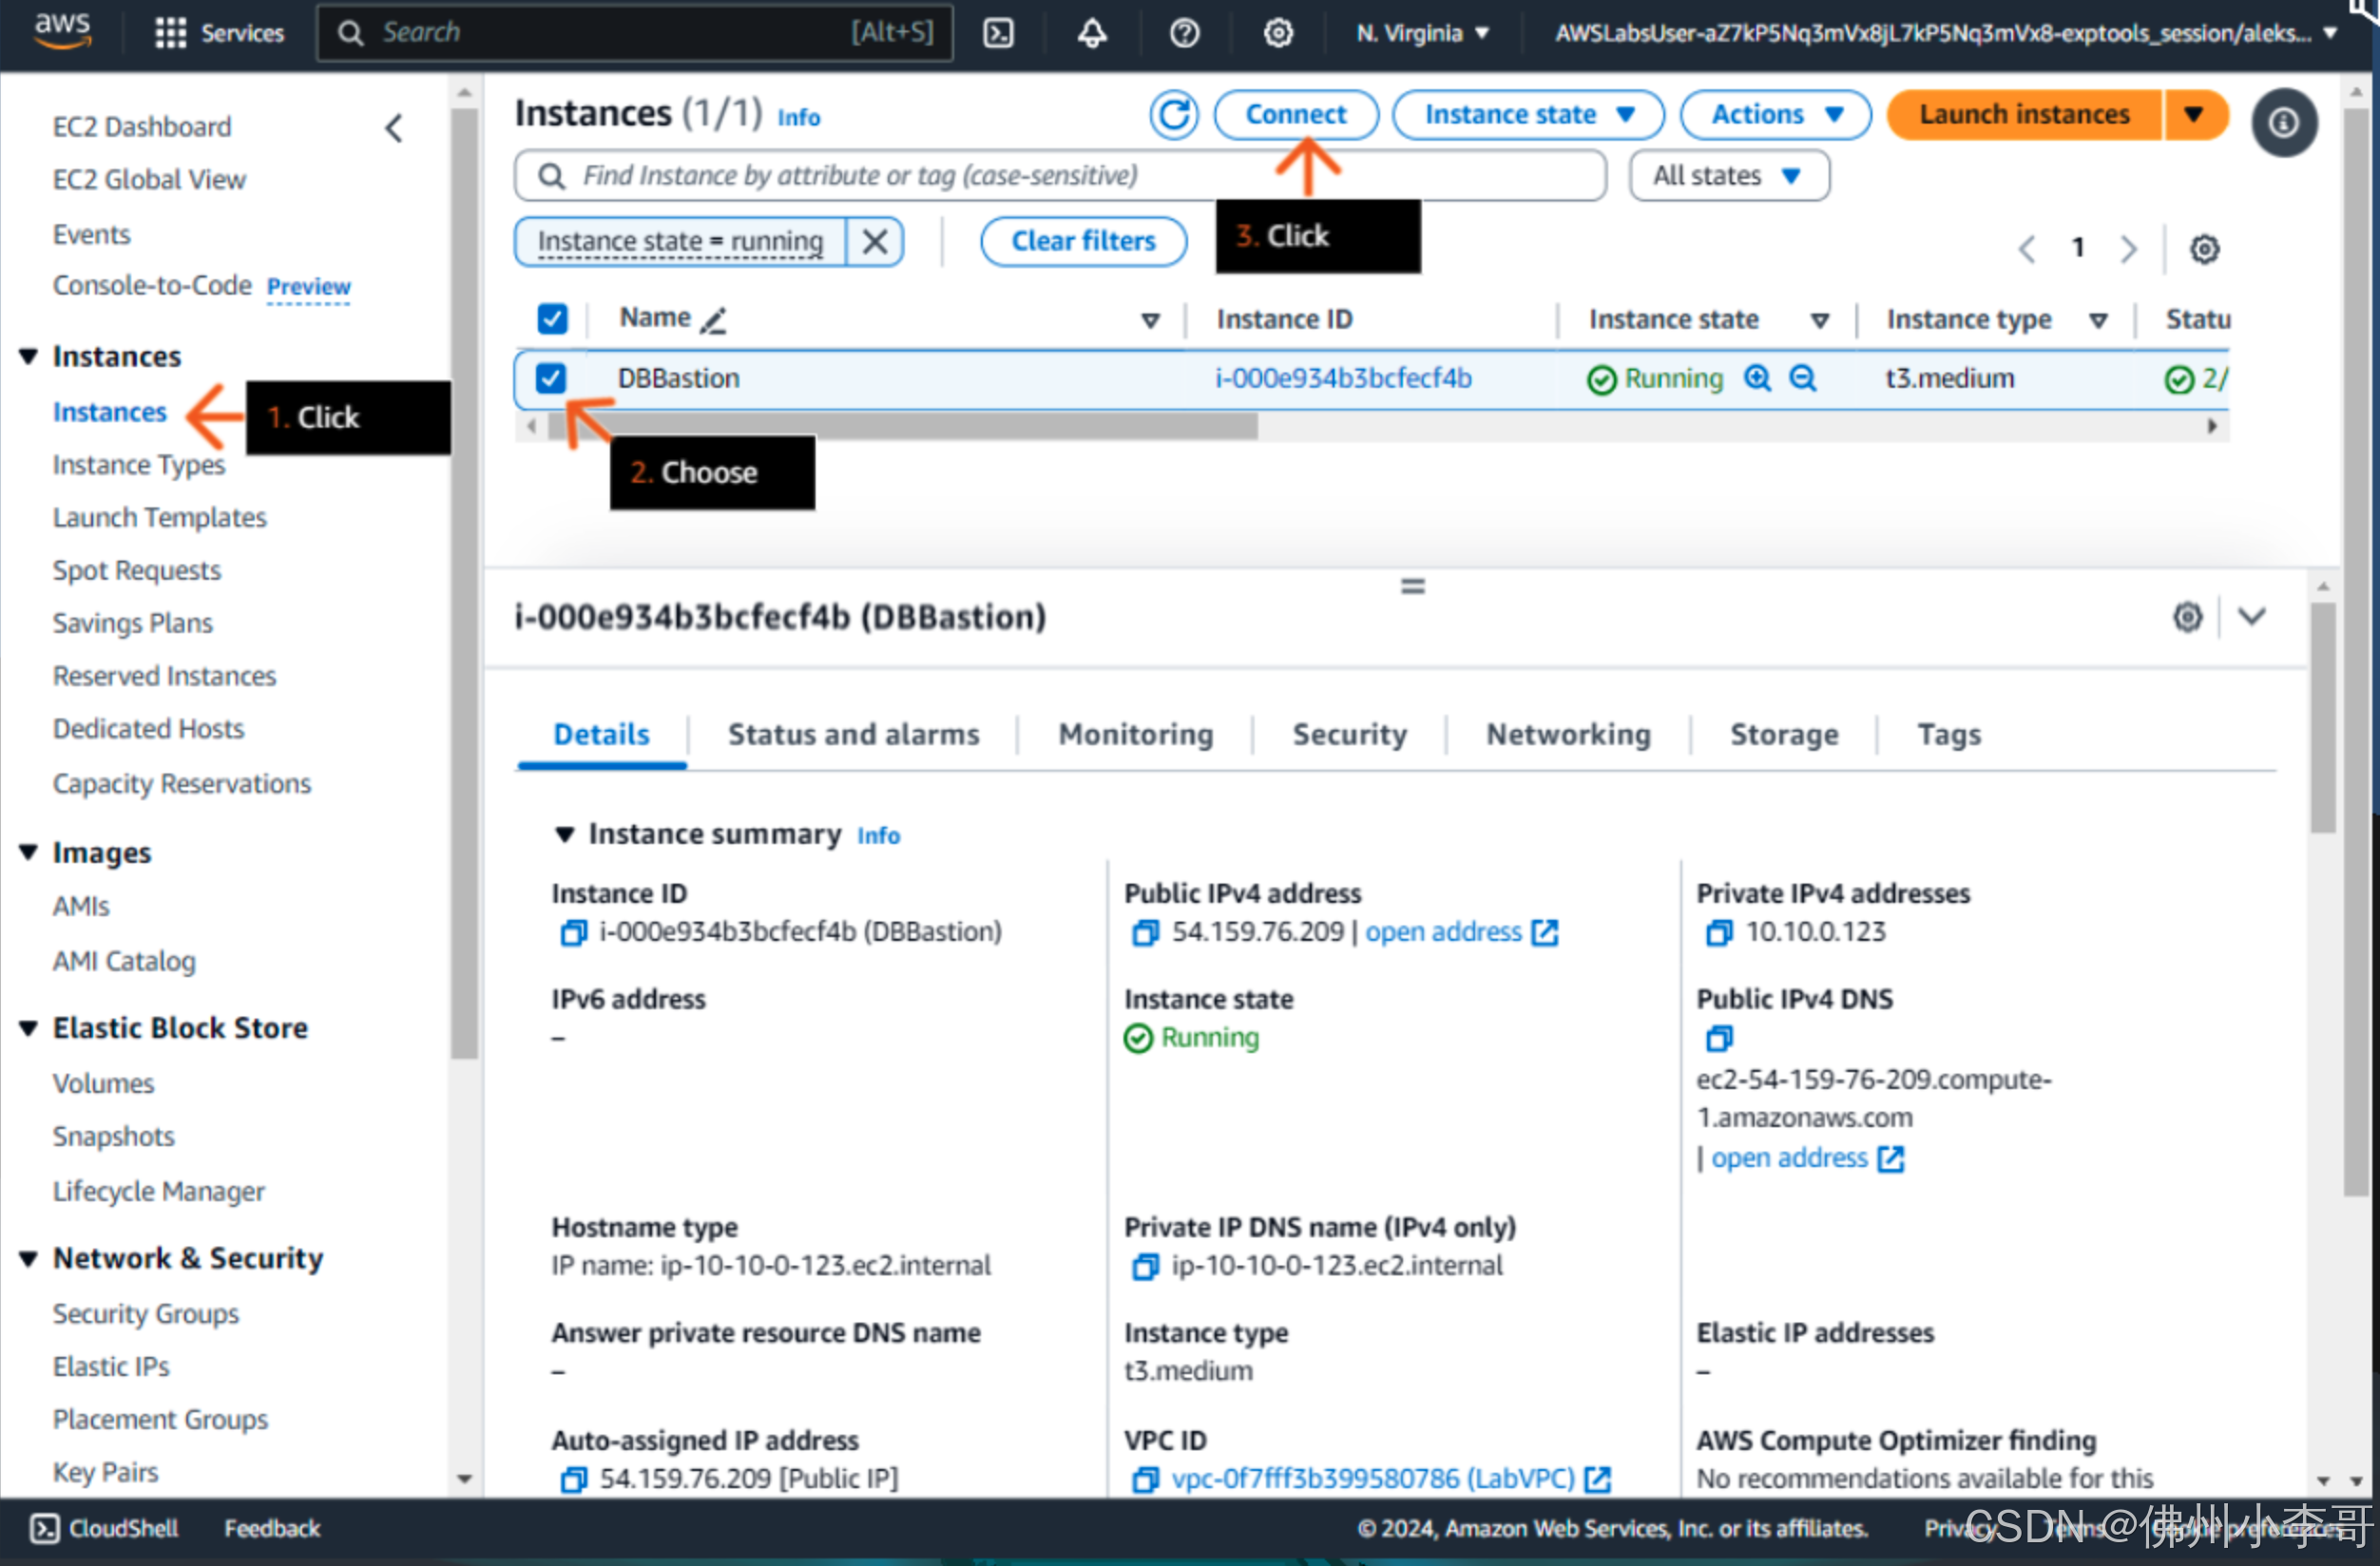Click the Launch instances button

point(2024,115)
